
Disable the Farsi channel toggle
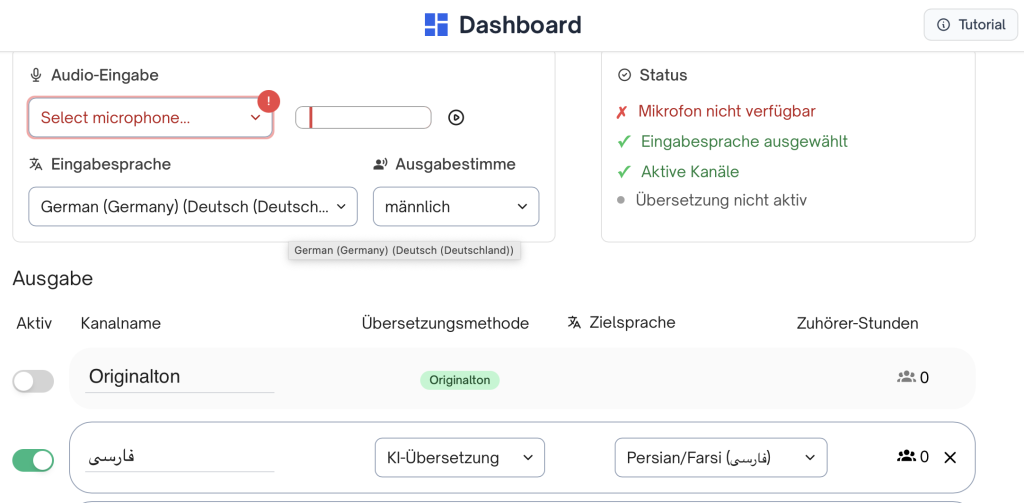click(x=33, y=460)
